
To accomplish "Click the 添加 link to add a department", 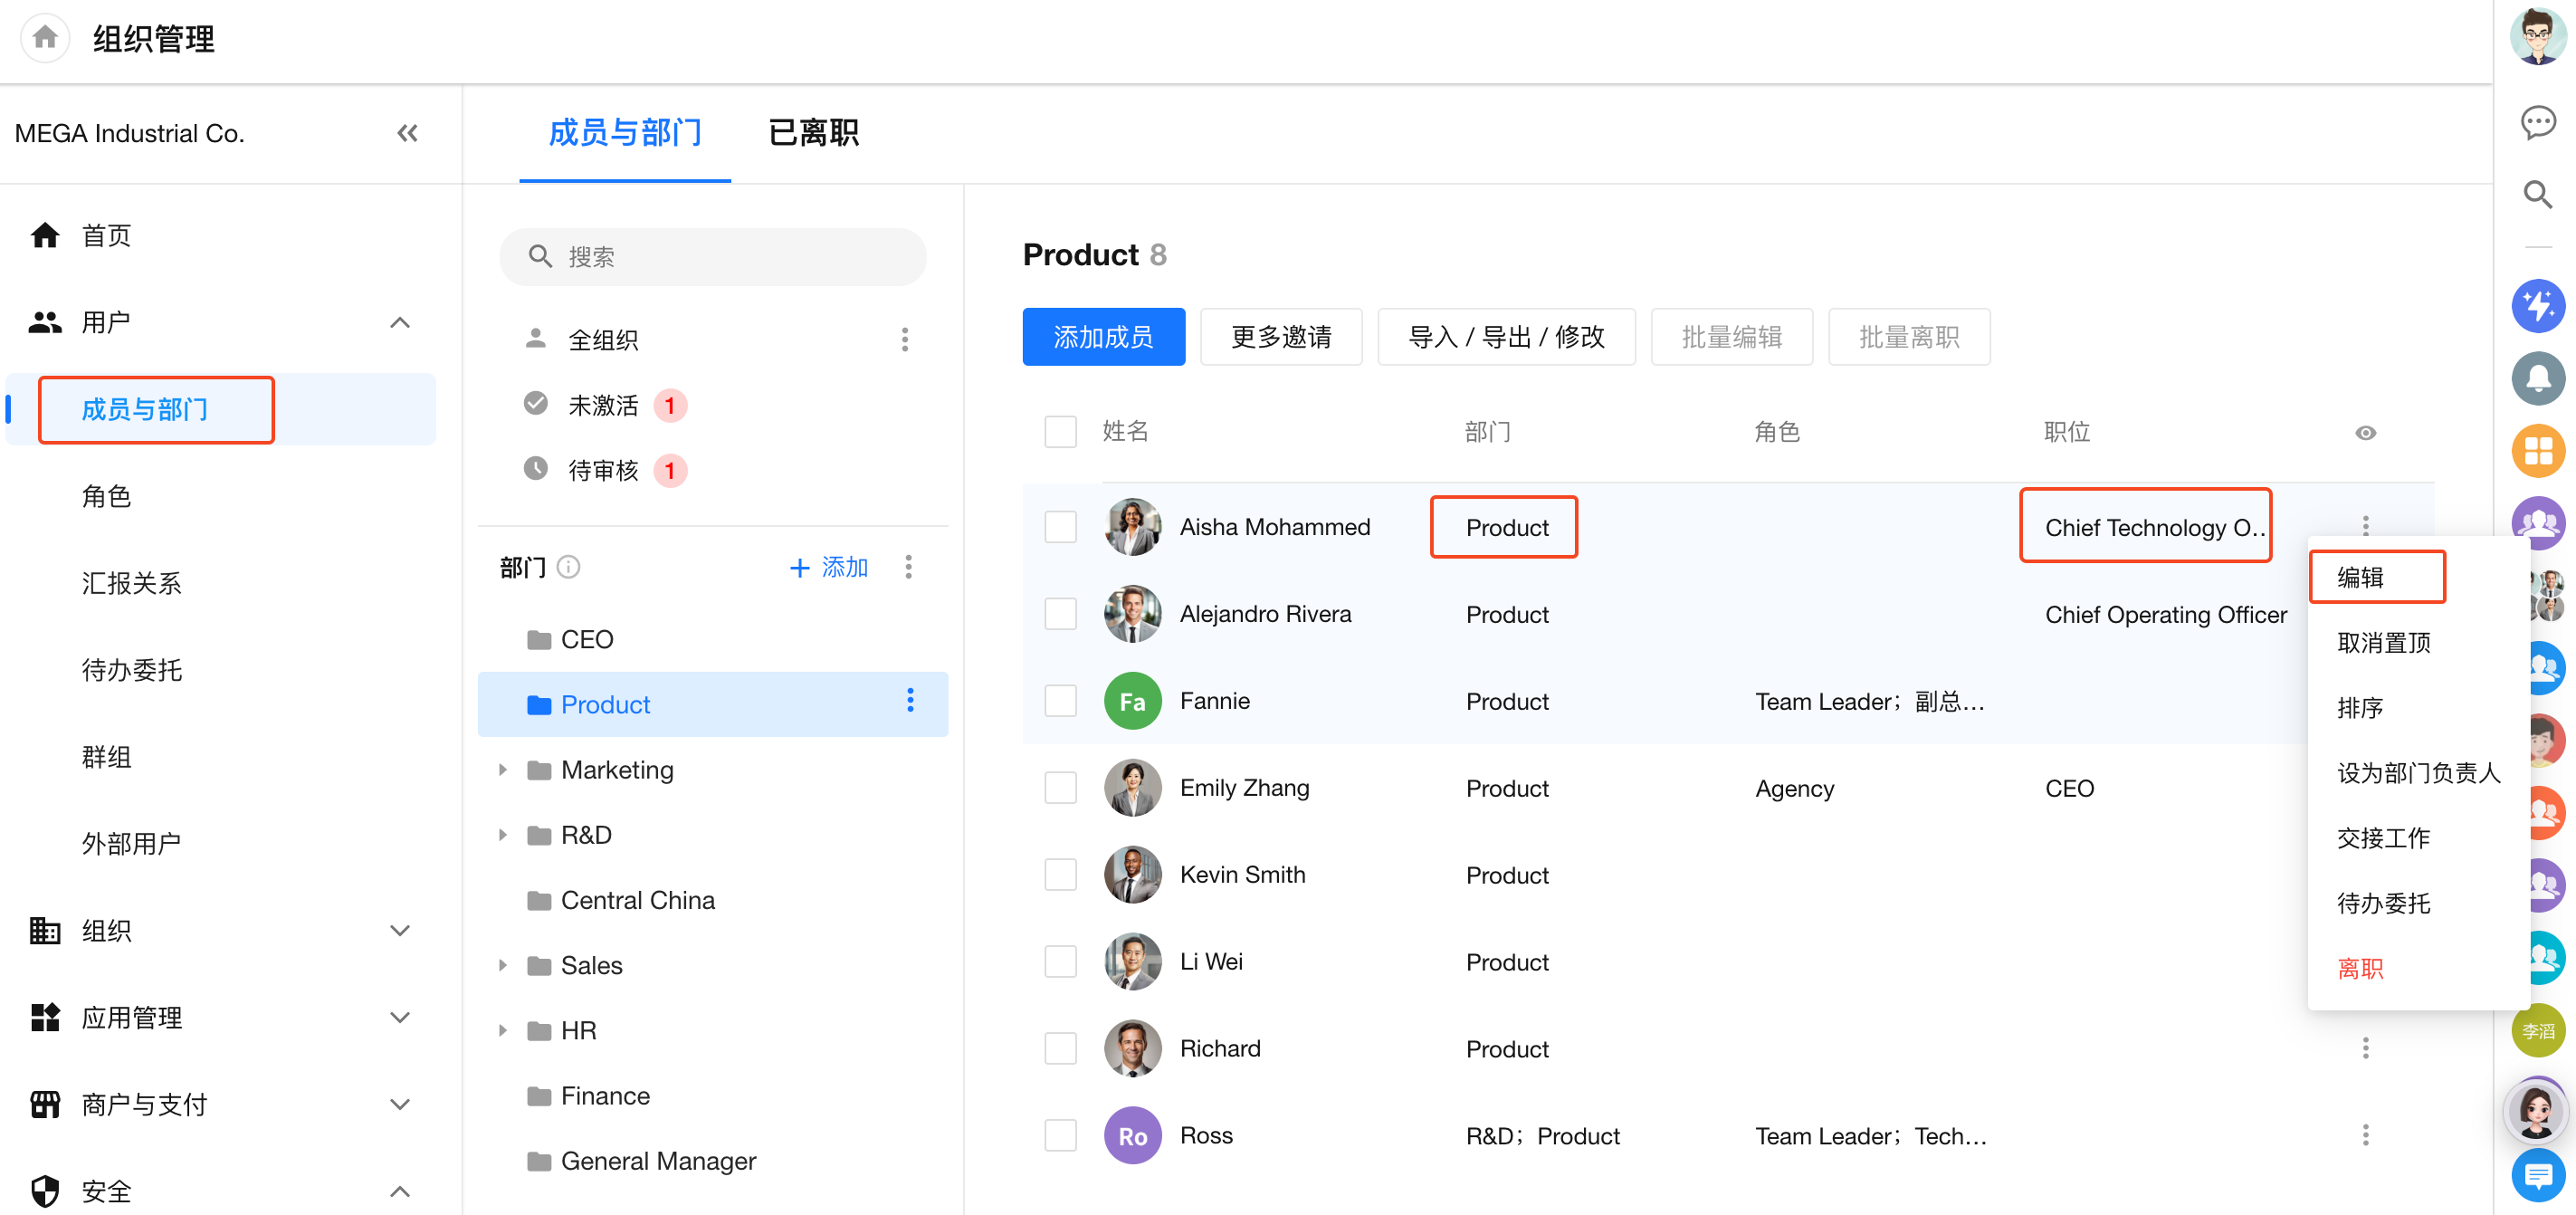I will pyautogui.click(x=829, y=567).
